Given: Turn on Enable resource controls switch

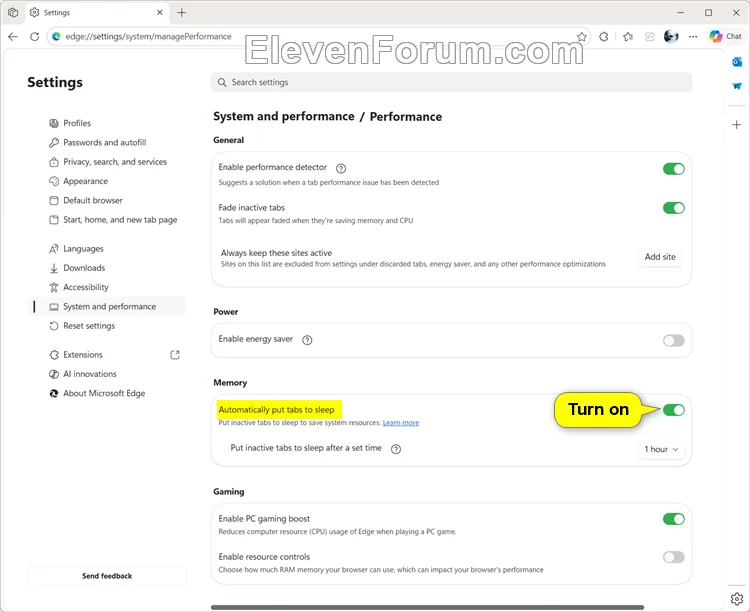Looking at the screenshot, I should [673, 557].
